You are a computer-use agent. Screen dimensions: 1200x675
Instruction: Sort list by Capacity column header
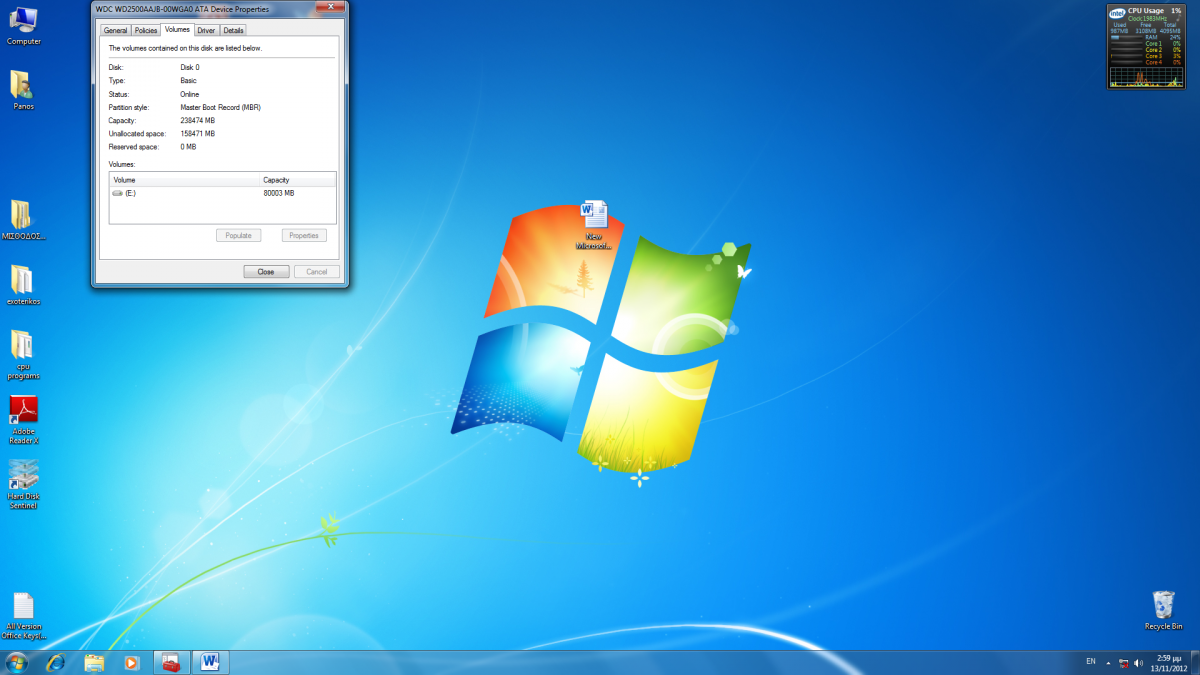(297, 180)
